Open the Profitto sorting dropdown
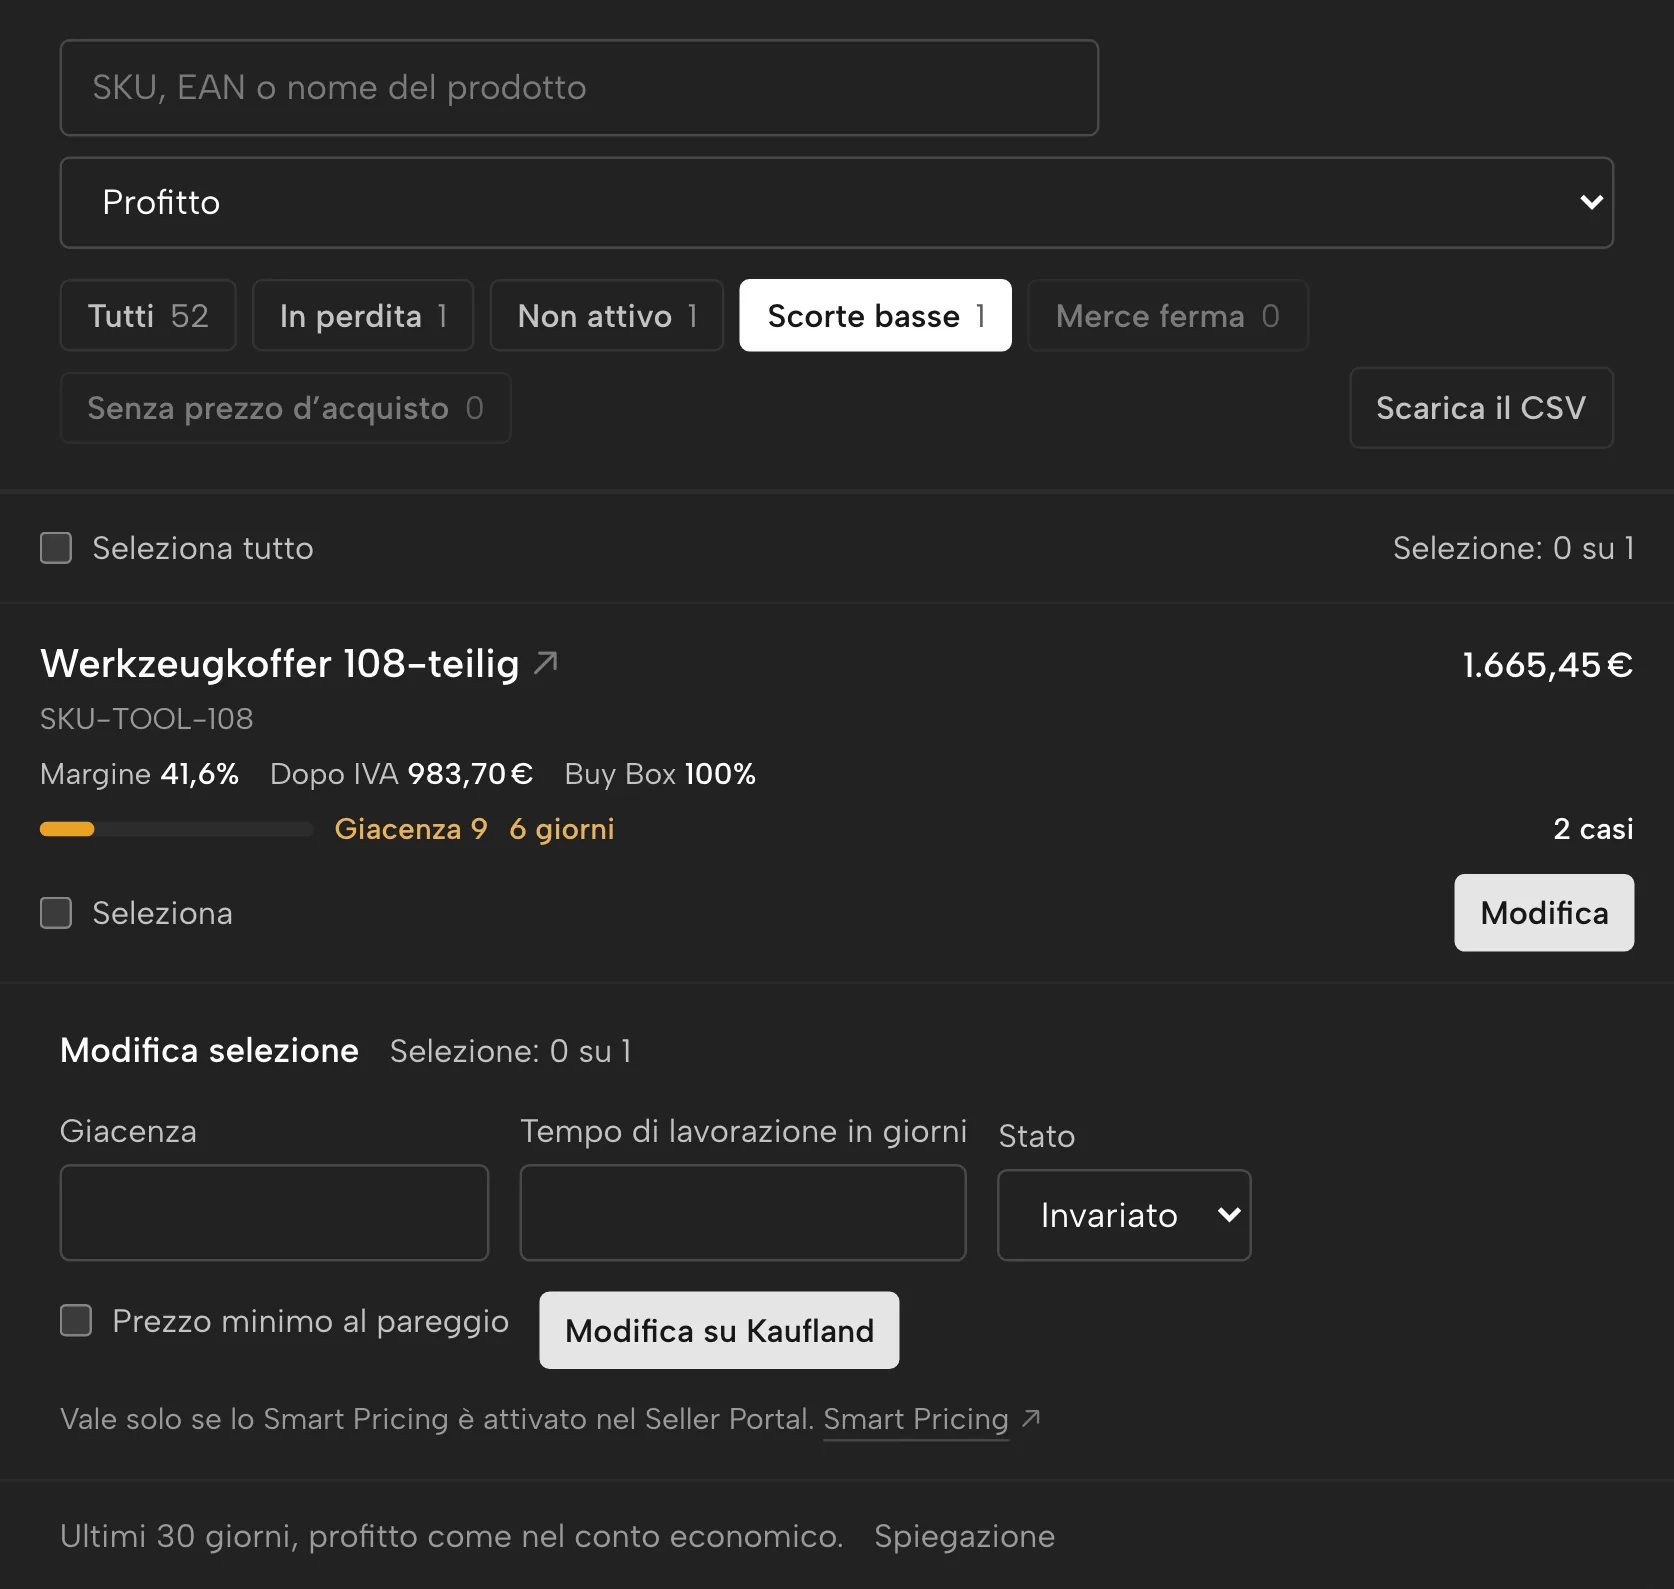Viewport: 1674px width, 1589px height. point(837,203)
